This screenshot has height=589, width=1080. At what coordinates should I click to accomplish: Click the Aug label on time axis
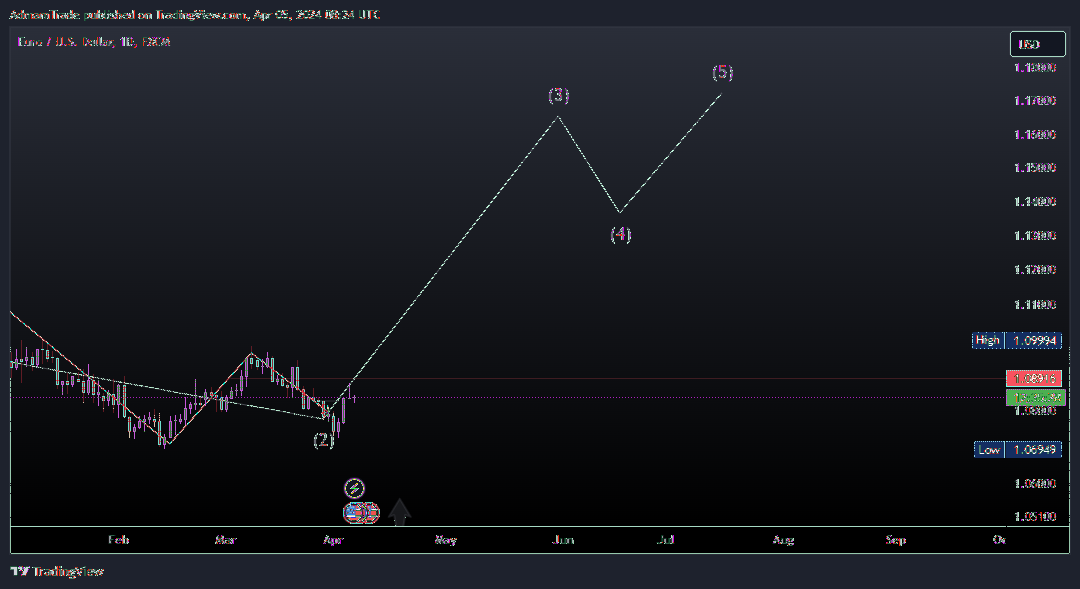(x=783, y=540)
